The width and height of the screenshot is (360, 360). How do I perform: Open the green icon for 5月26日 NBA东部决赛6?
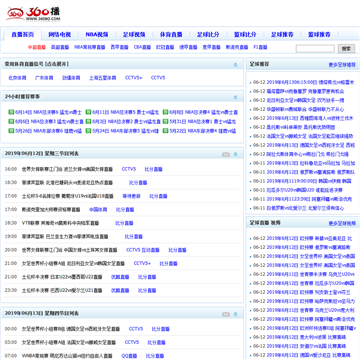click(x=11, y=131)
